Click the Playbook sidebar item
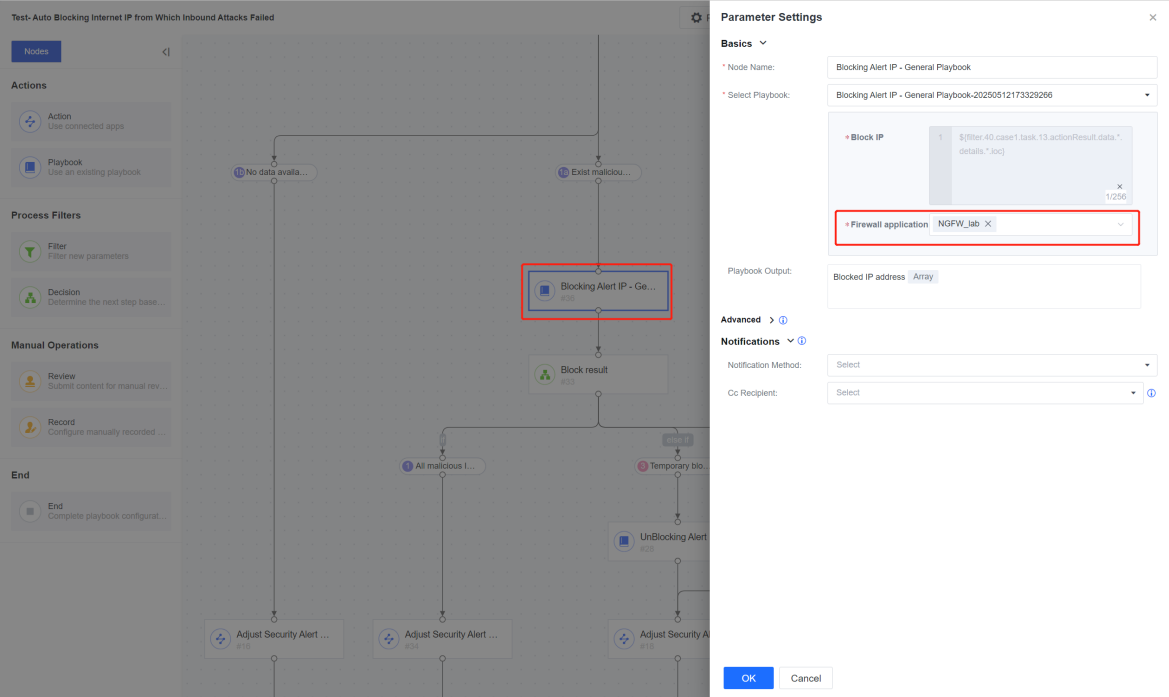The height and width of the screenshot is (697, 1169). (91, 167)
